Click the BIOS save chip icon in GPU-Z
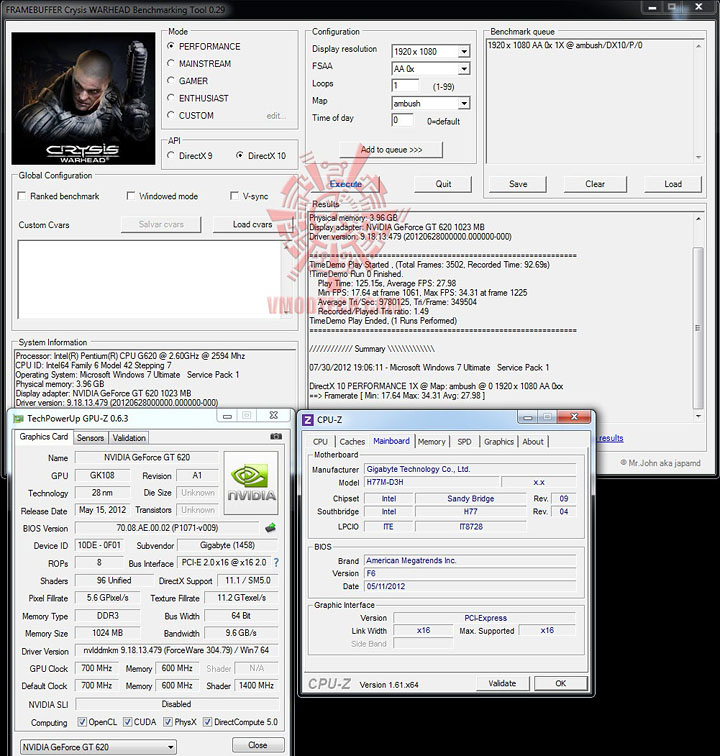The image size is (720, 756). [271, 528]
